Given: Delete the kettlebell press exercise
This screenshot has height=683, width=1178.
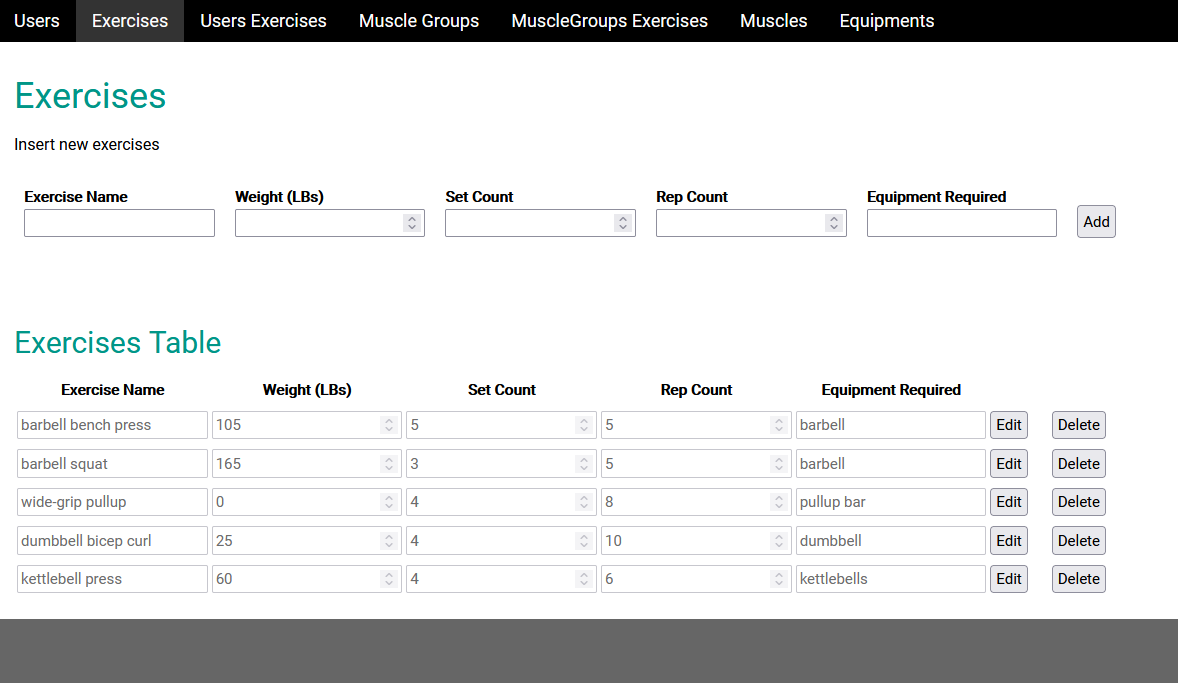Looking at the screenshot, I should click(x=1078, y=579).
